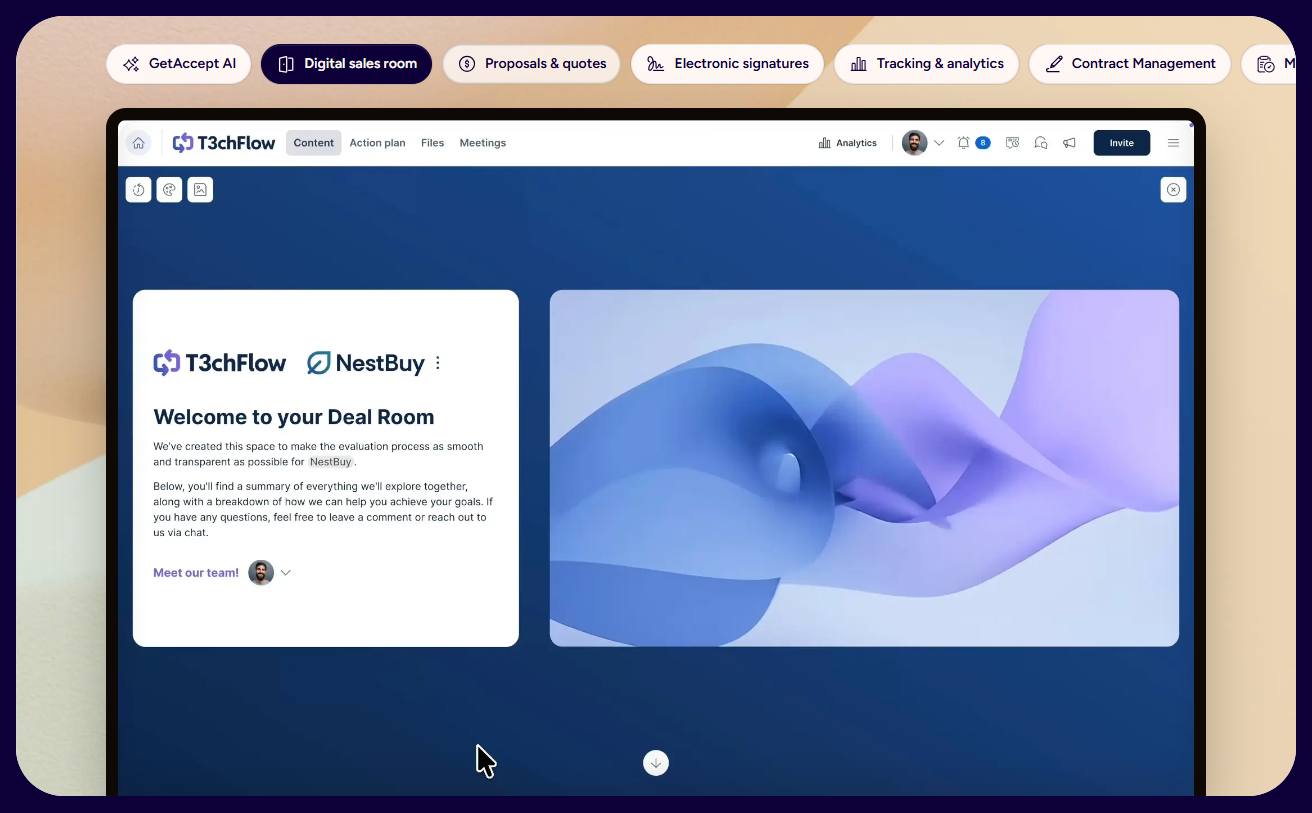Click the paragraph starting "Below, you'll find"

coord(323,510)
